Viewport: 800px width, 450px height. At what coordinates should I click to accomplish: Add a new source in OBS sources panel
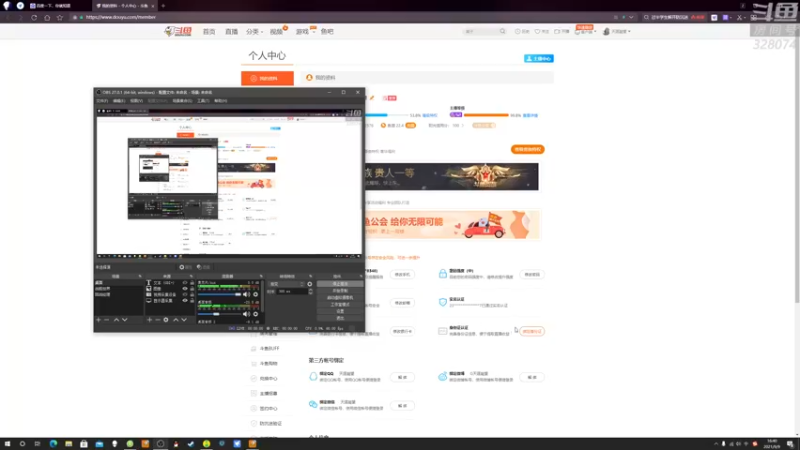click(149, 319)
